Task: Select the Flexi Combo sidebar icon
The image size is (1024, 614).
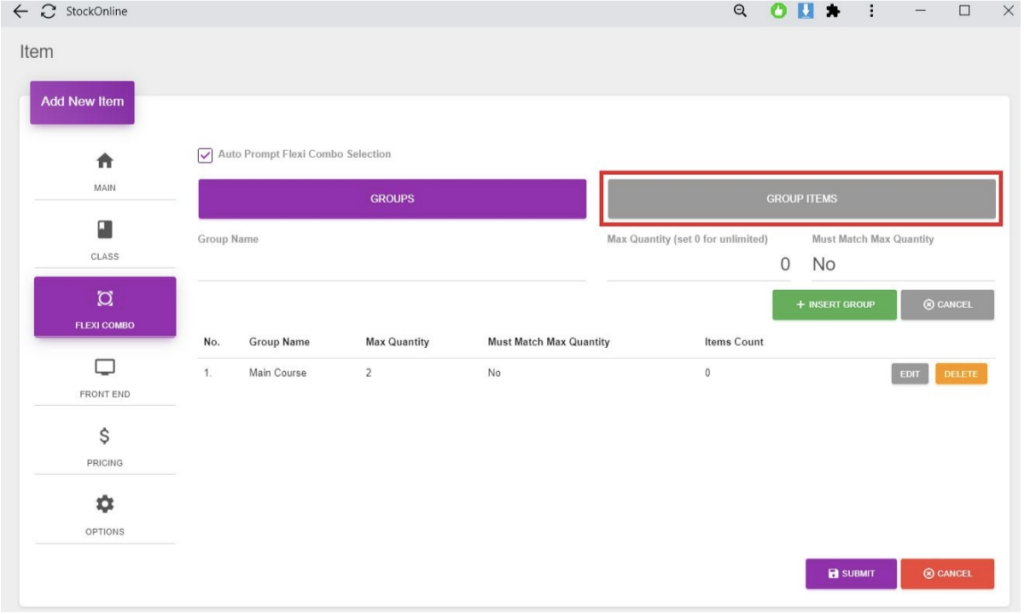Action: click(x=104, y=299)
